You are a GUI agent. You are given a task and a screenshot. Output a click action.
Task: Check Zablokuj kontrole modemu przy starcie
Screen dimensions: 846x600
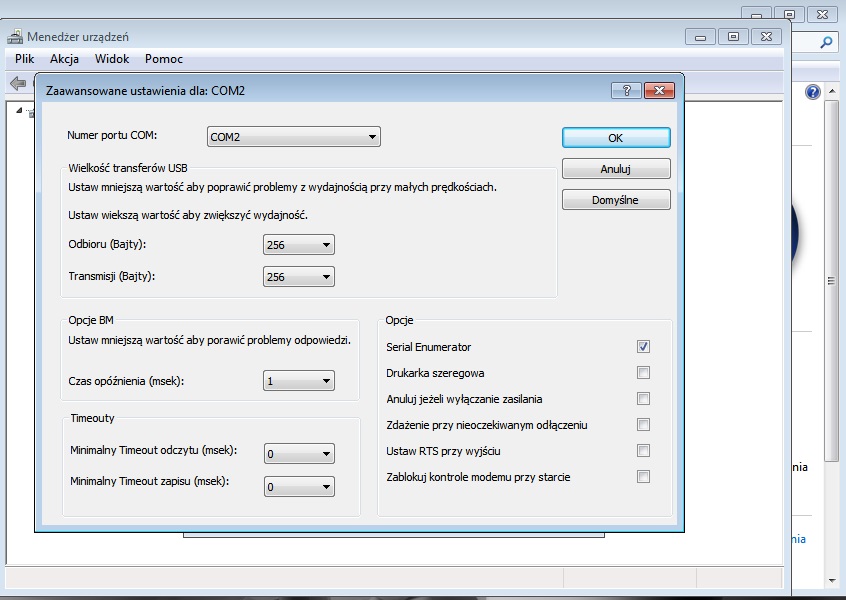(x=643, y=476)
